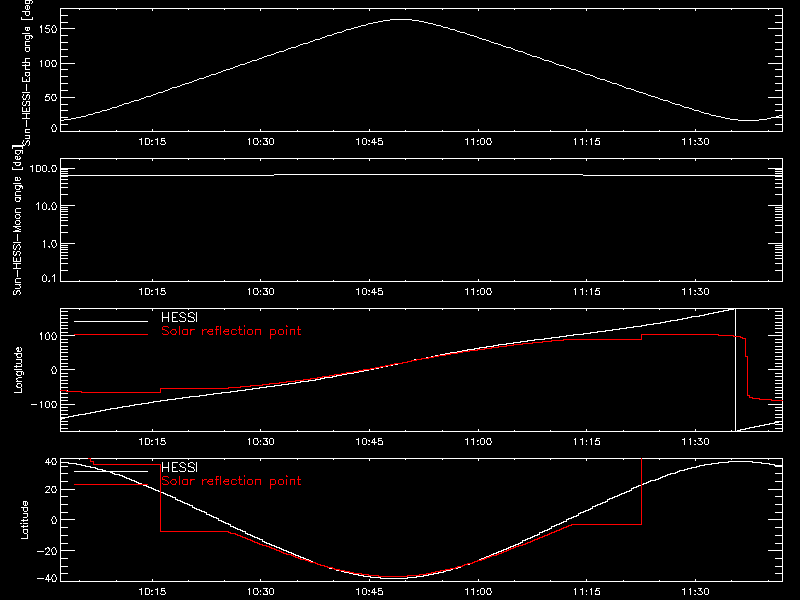Image resolution: width=800 pixels, height=600 pixels.
Task: Select 11:15 time label under Earth angle plot
Action: (587, 141)
